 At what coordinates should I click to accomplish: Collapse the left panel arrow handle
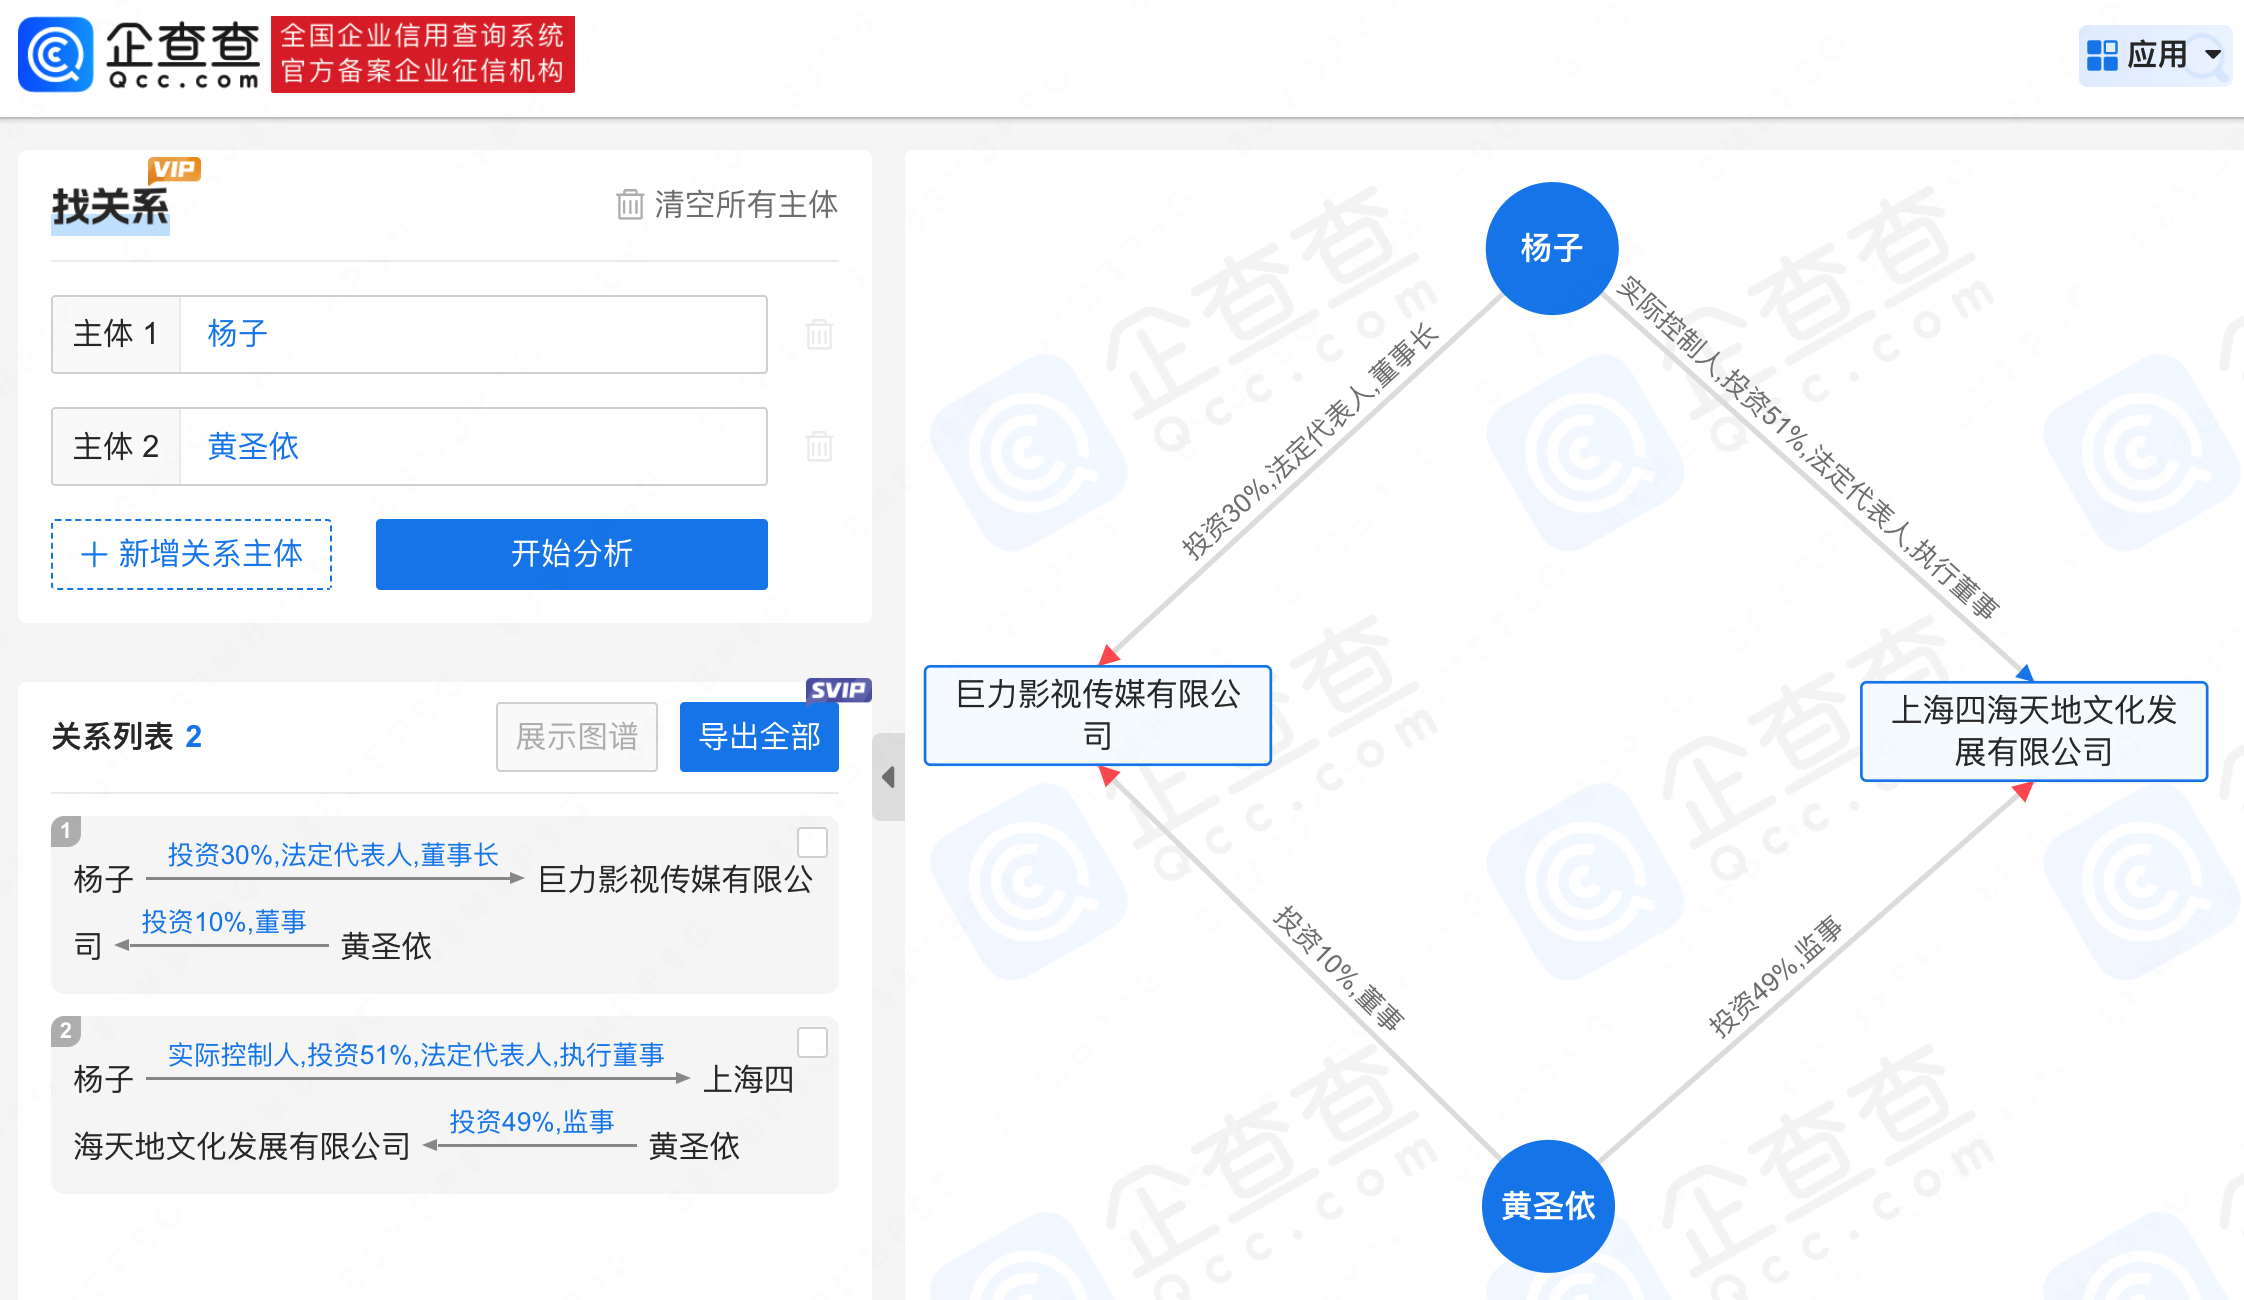pos(888,777)
